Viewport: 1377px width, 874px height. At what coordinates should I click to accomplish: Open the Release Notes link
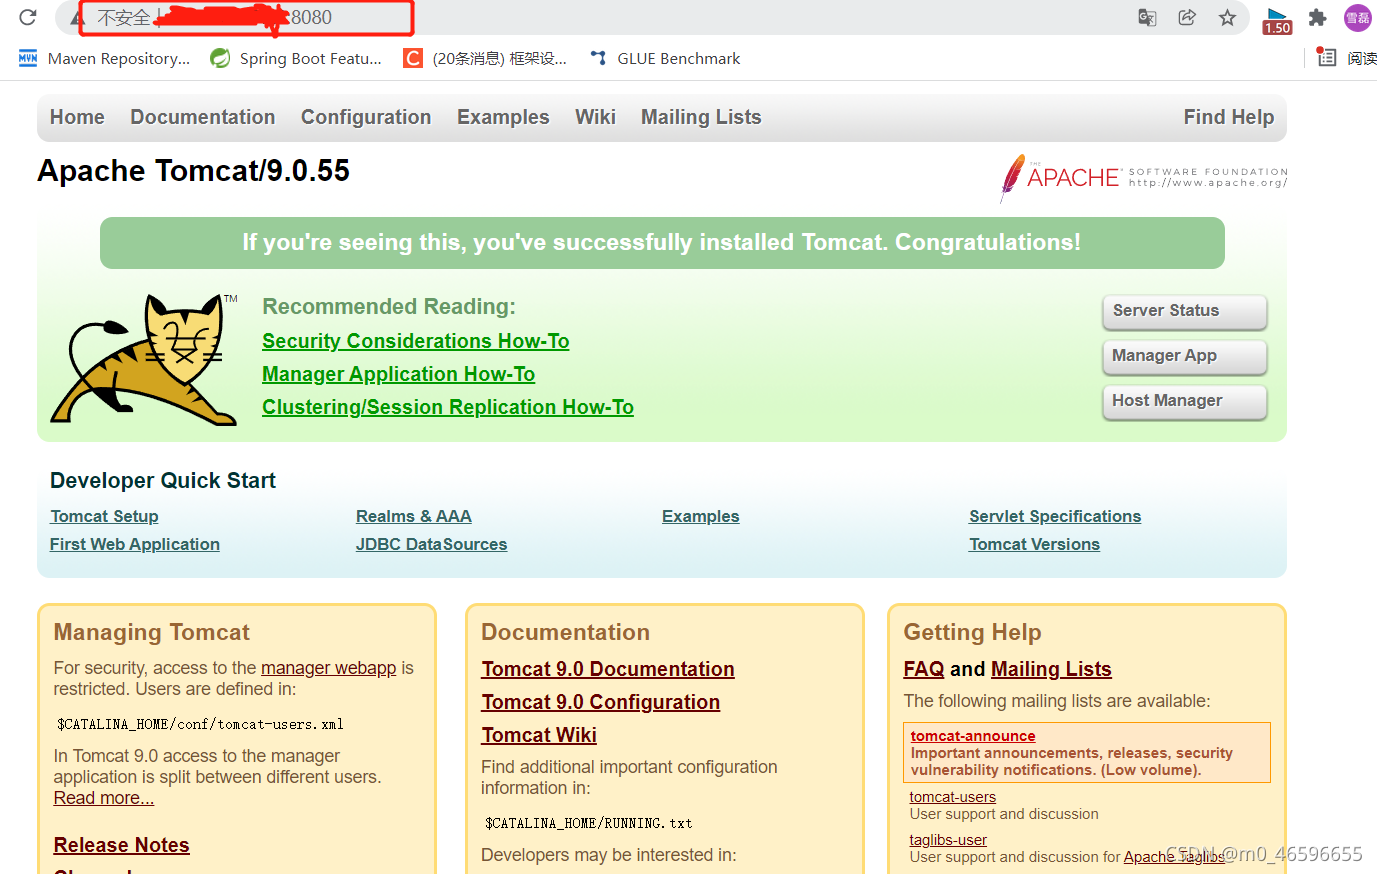pyautogui.click(x=122, y=845)
